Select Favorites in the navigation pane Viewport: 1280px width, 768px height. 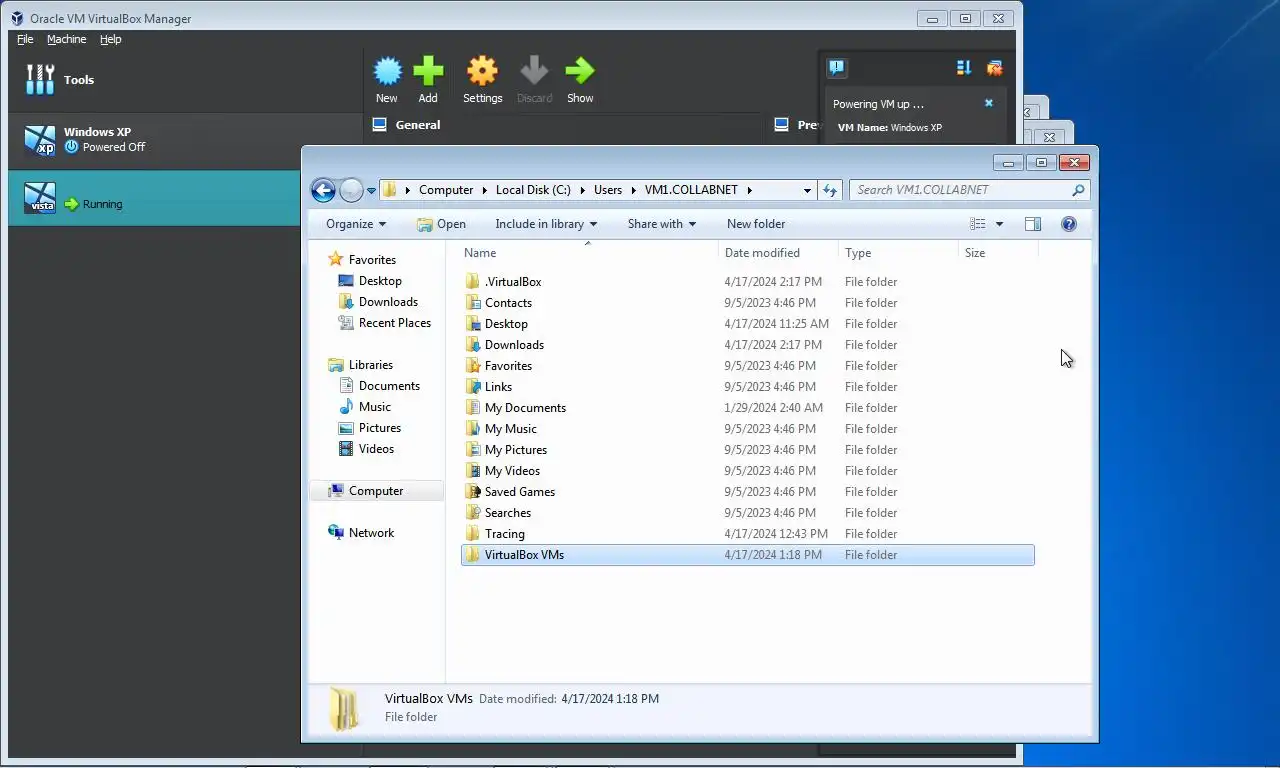point(372,260)
